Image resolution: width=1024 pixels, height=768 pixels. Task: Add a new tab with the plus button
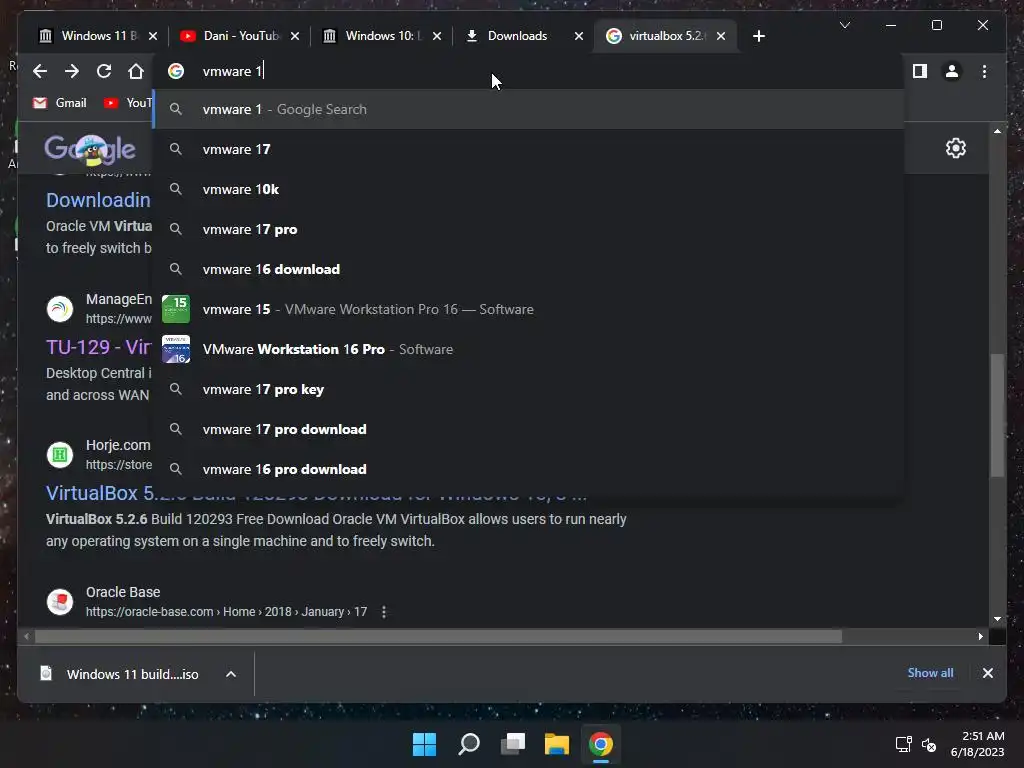(759, 36)
